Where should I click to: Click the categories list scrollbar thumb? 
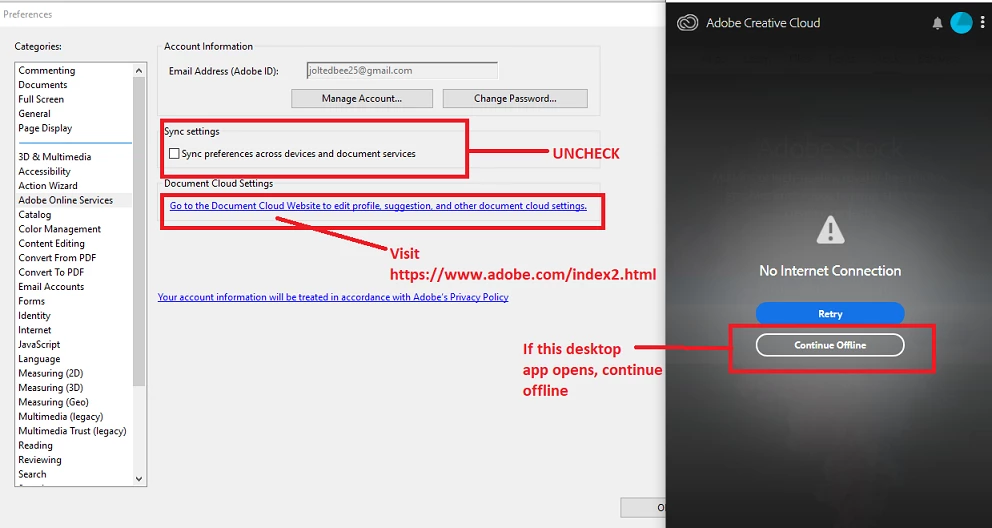tap(139, 231)
